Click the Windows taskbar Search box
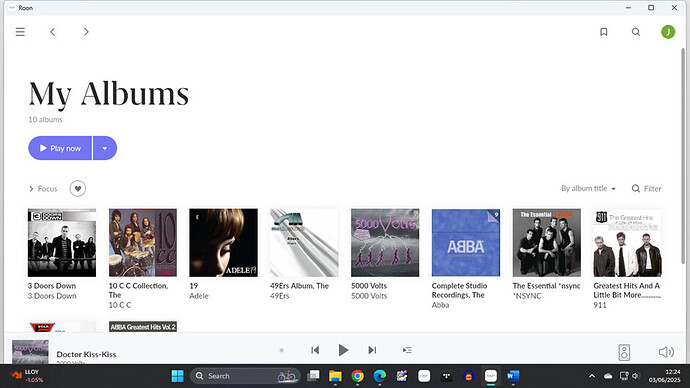This screenshot has width=690, height=388. [x=246, y=376]
